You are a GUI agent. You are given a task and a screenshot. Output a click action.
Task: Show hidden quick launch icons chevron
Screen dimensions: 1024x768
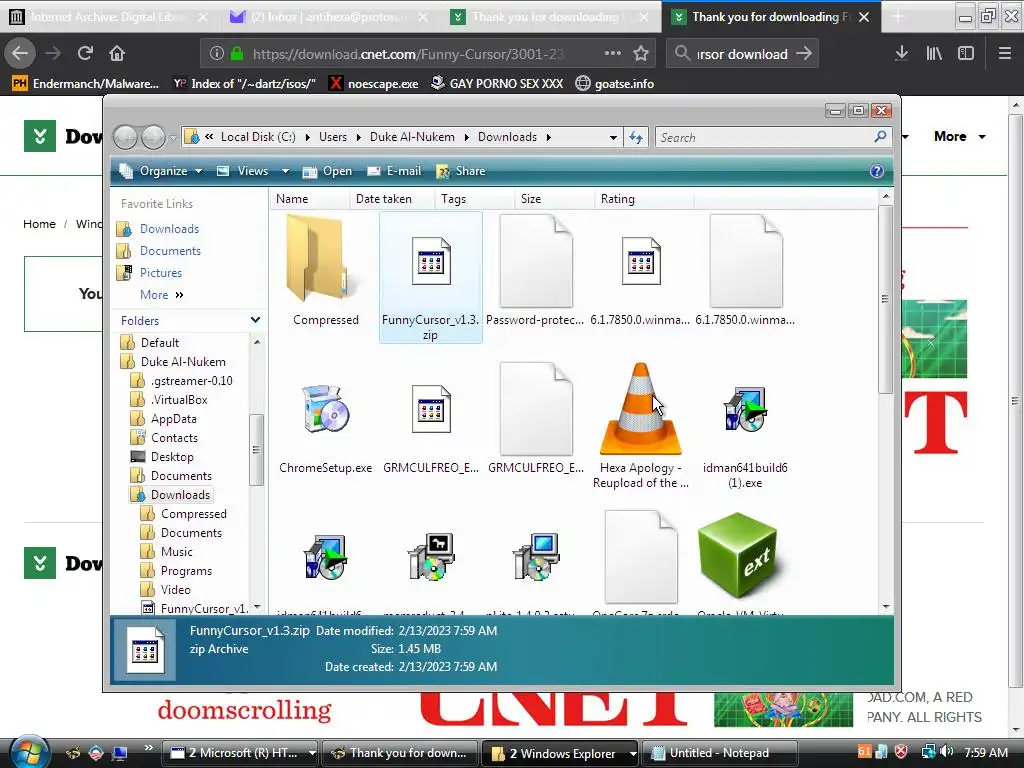[x=148, y=748]
